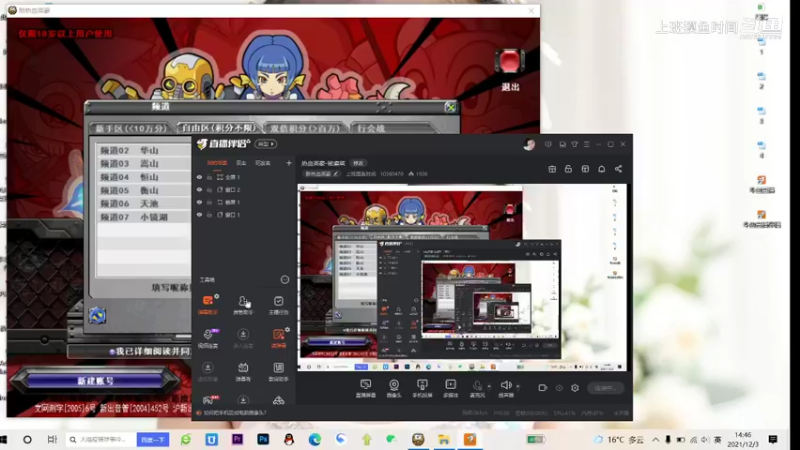Image resolution: width=800 pixels, height=450 pixels.
Task: Click the 扬声器 speaker icon
Action: pos(506,385)
